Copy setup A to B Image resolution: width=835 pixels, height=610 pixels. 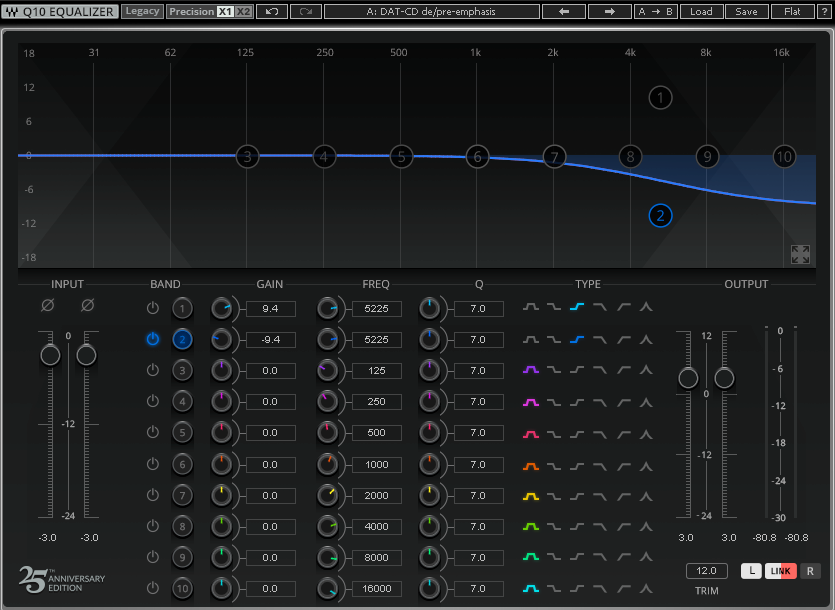[656, 11]
